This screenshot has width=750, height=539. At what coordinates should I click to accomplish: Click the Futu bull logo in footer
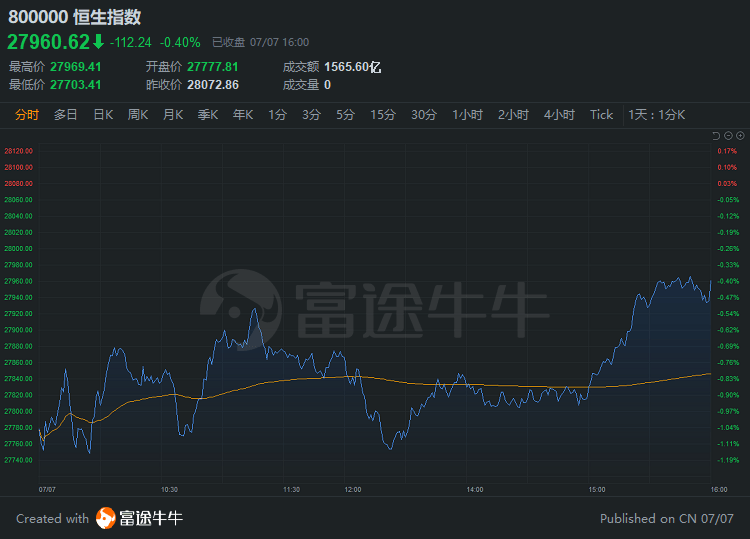tap(106, 518)
